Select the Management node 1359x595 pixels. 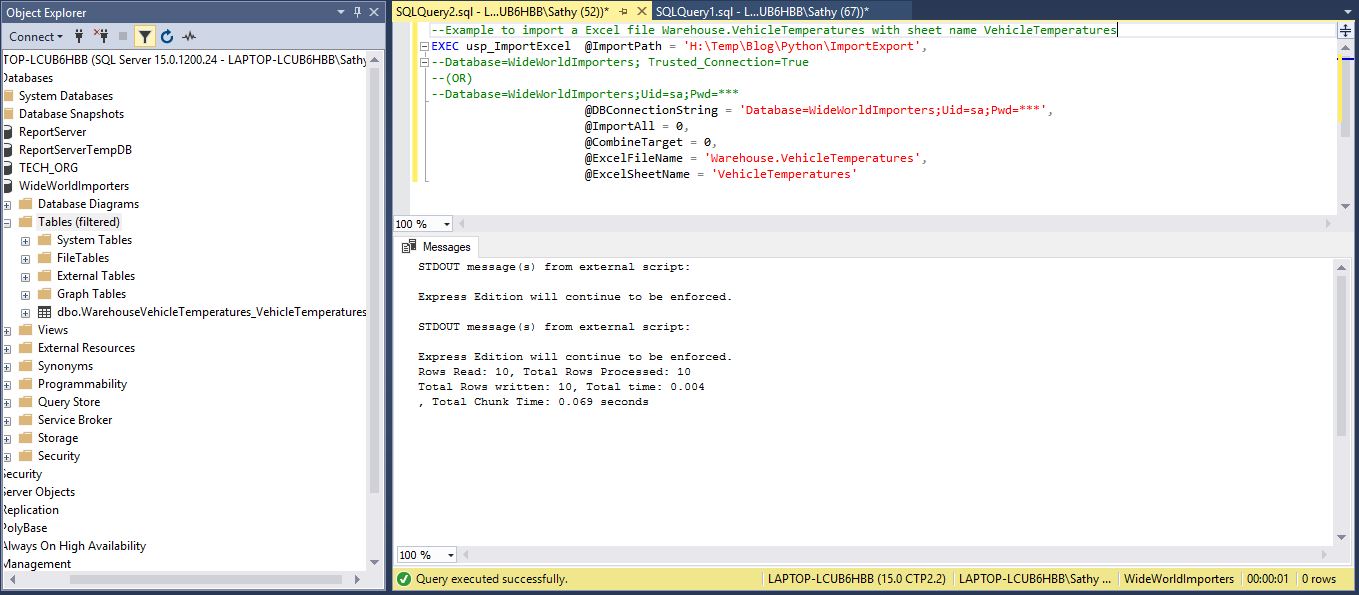point(36,564)
